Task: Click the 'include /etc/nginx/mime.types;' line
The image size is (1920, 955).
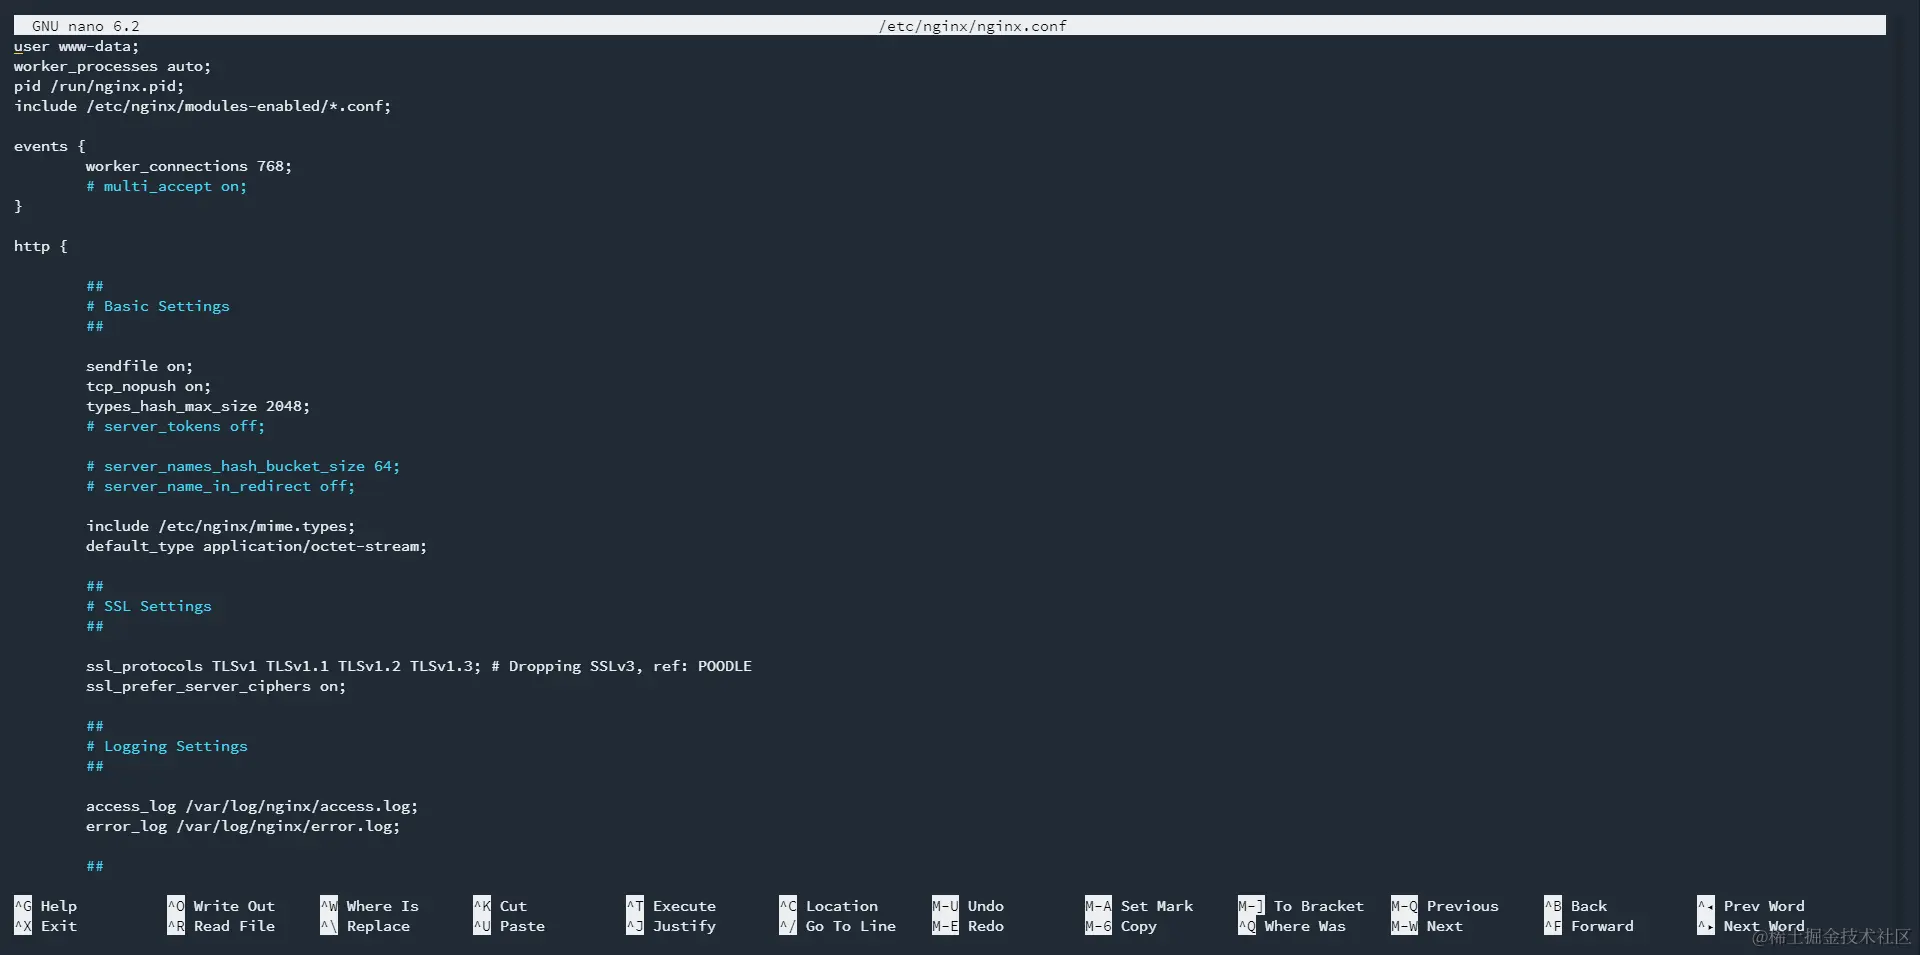Action: pyautogui.click(x=221, y=526)
